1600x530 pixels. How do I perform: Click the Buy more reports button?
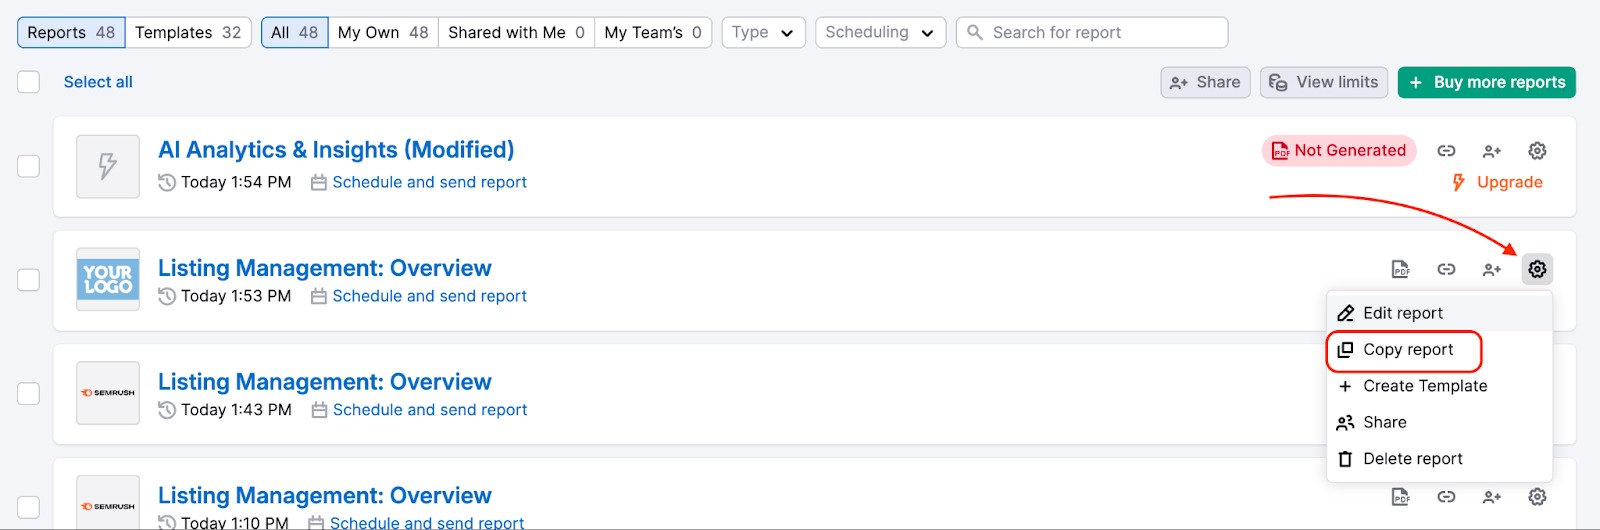coord(1486,82)
